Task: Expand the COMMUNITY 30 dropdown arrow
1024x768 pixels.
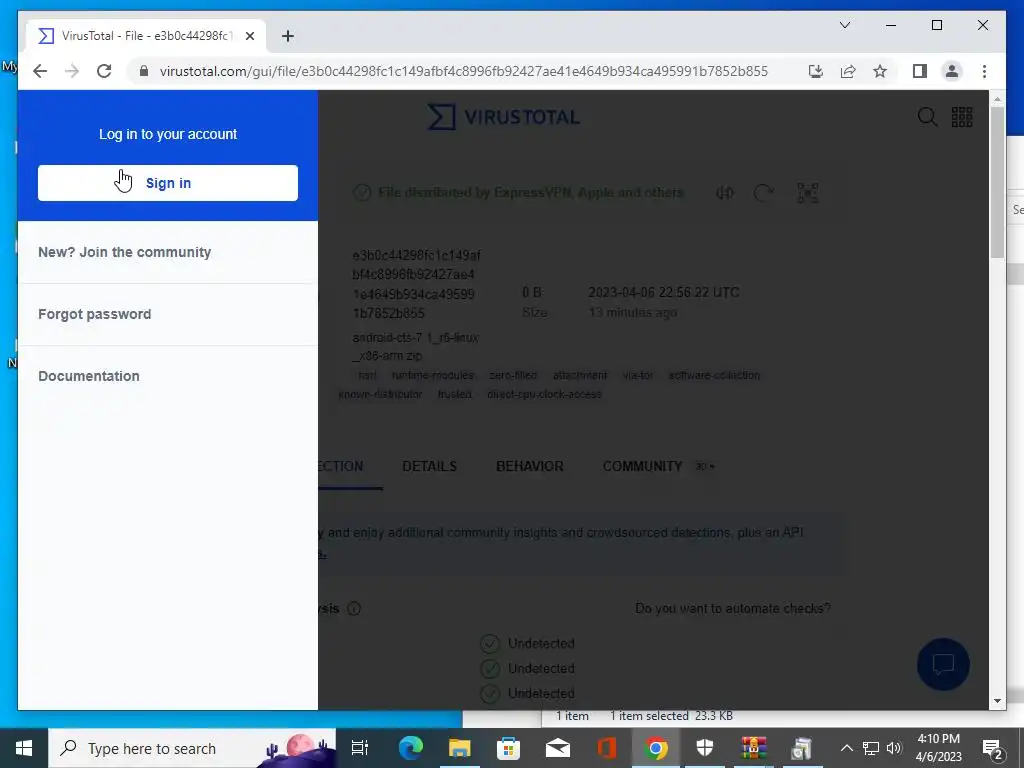Action: coord(712,467)
